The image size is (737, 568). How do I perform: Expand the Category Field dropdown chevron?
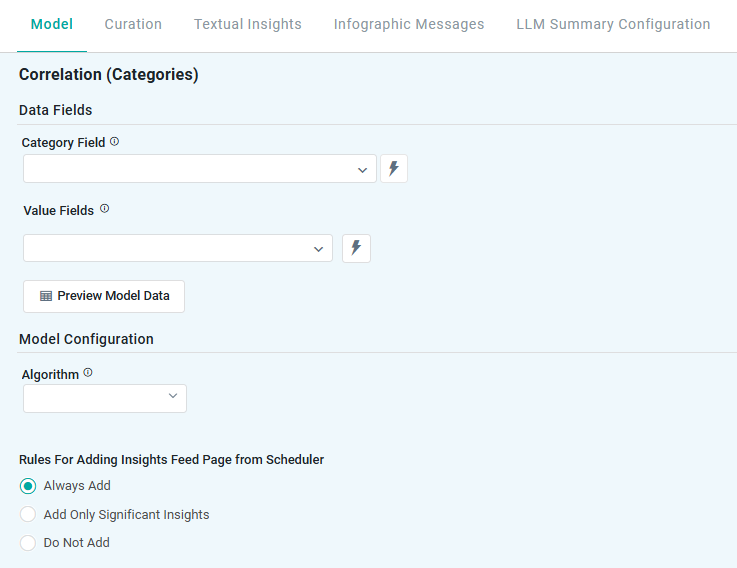362,170
